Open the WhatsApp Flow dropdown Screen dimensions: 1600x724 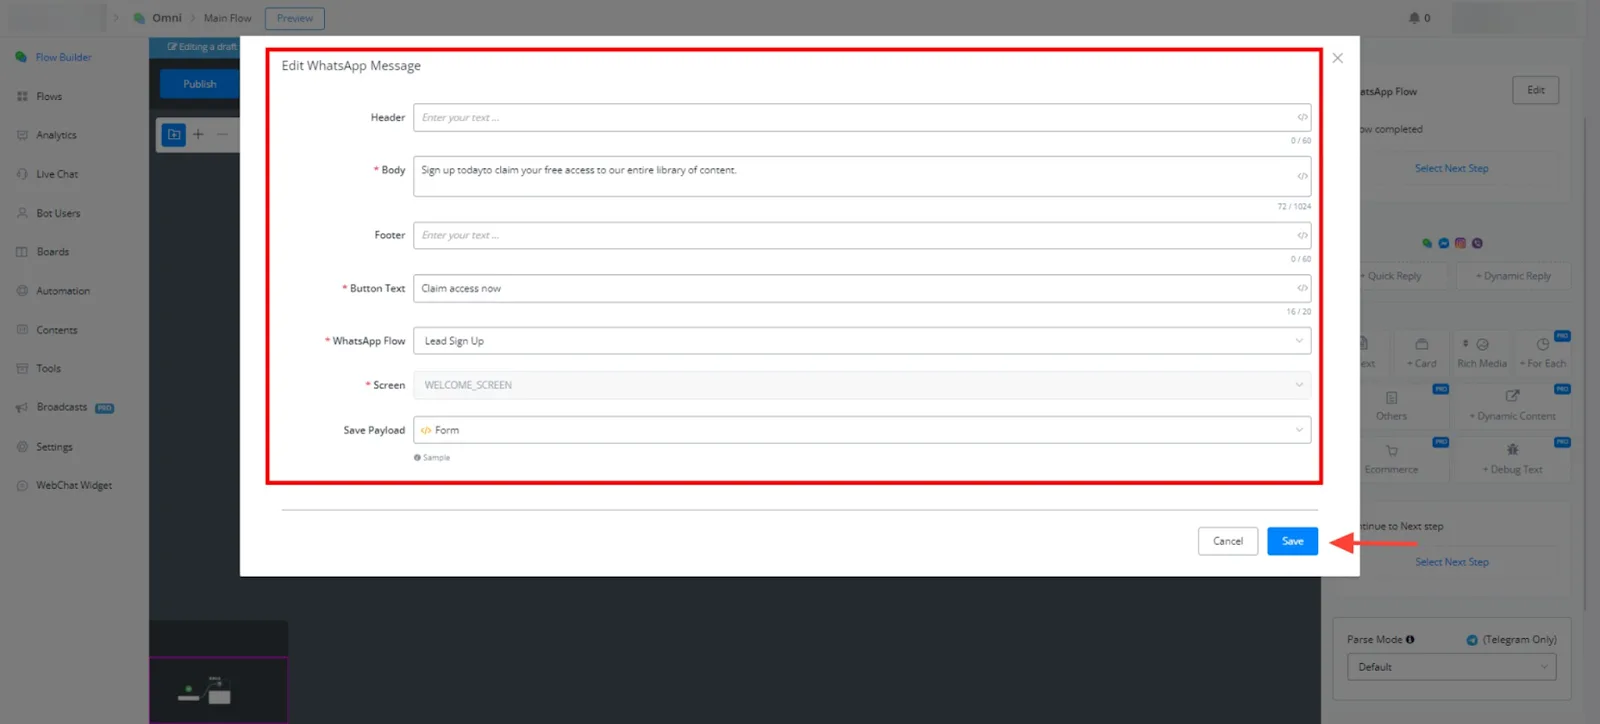coord(862,341)
